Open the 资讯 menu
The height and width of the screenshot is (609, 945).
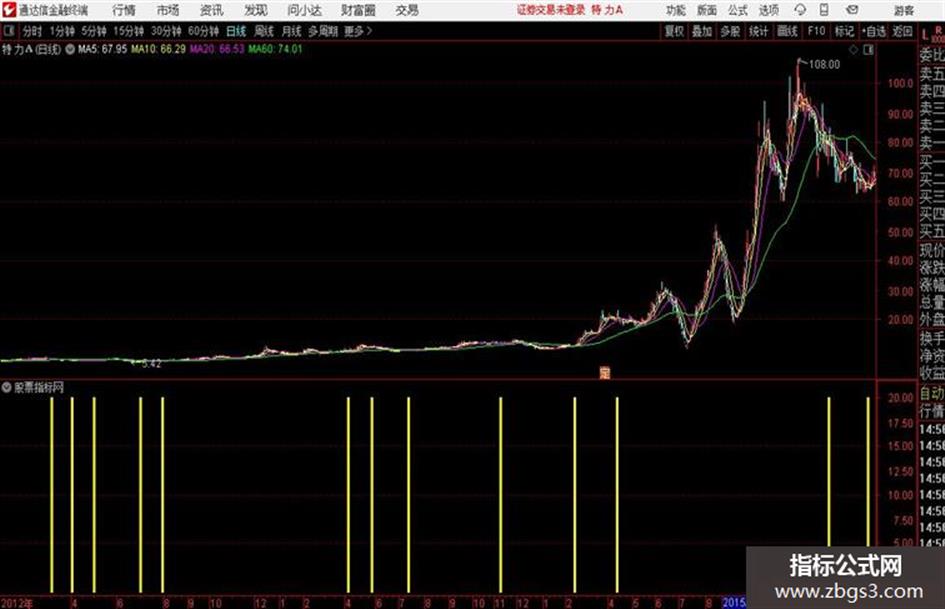tap(212, 10)
